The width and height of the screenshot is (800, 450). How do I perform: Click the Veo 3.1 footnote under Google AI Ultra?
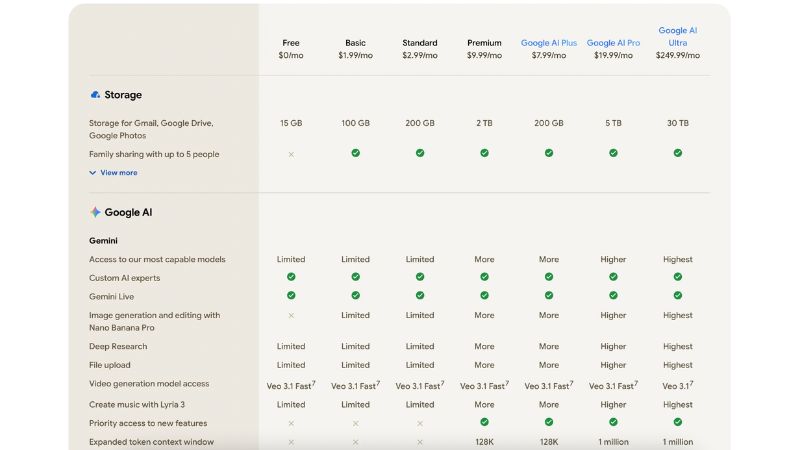coord(691,381)
